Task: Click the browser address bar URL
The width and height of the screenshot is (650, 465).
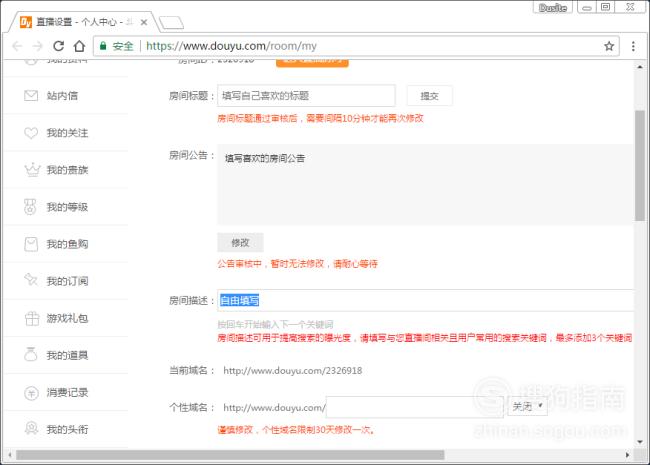Action: click(x=231, y=46)
